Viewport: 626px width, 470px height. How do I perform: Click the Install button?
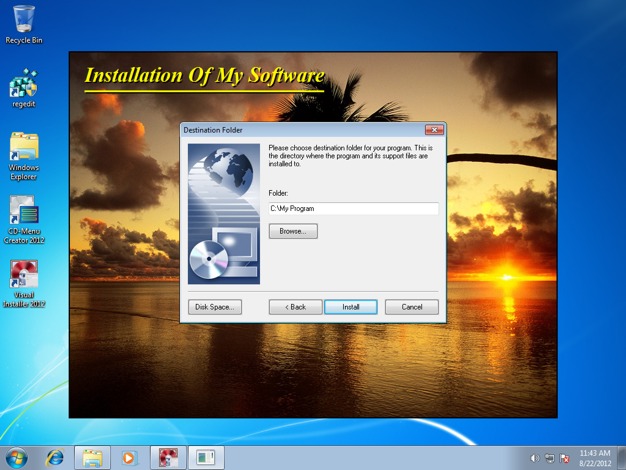click(x=351, y=307)
